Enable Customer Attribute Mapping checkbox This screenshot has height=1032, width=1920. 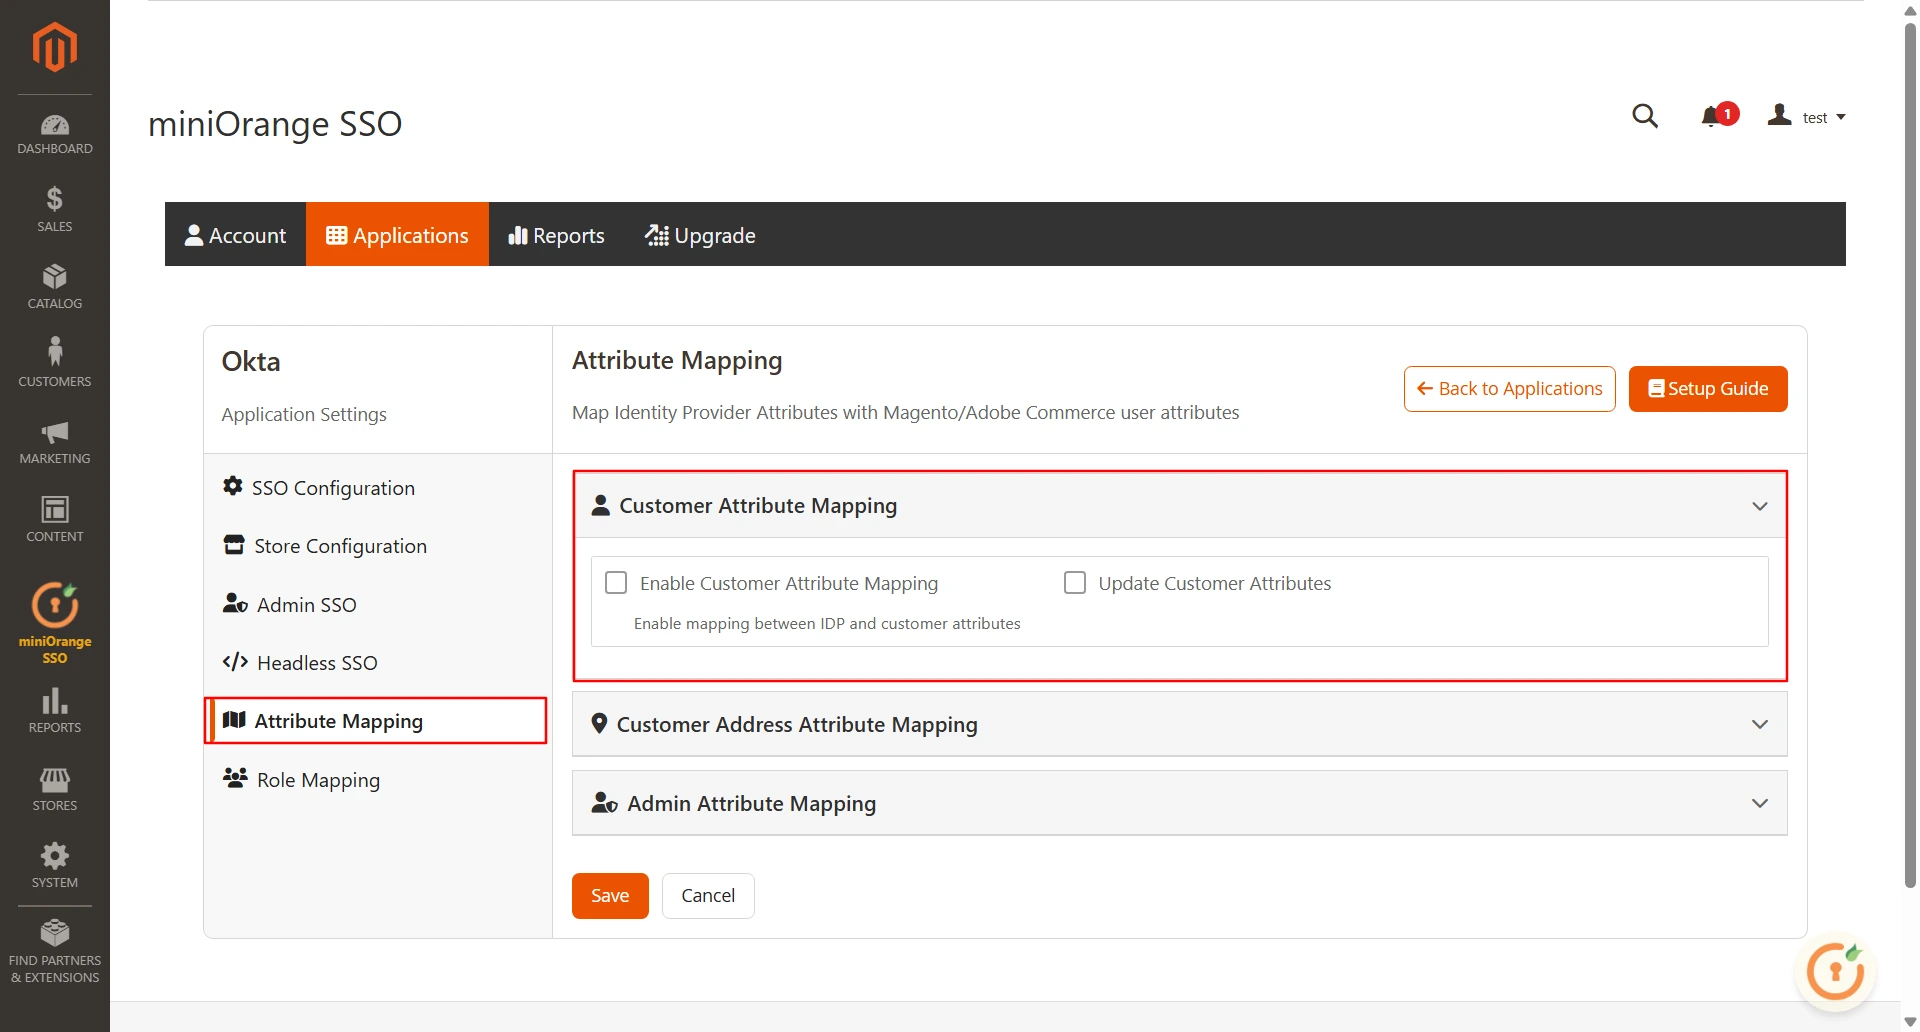[x=615, y=582]
